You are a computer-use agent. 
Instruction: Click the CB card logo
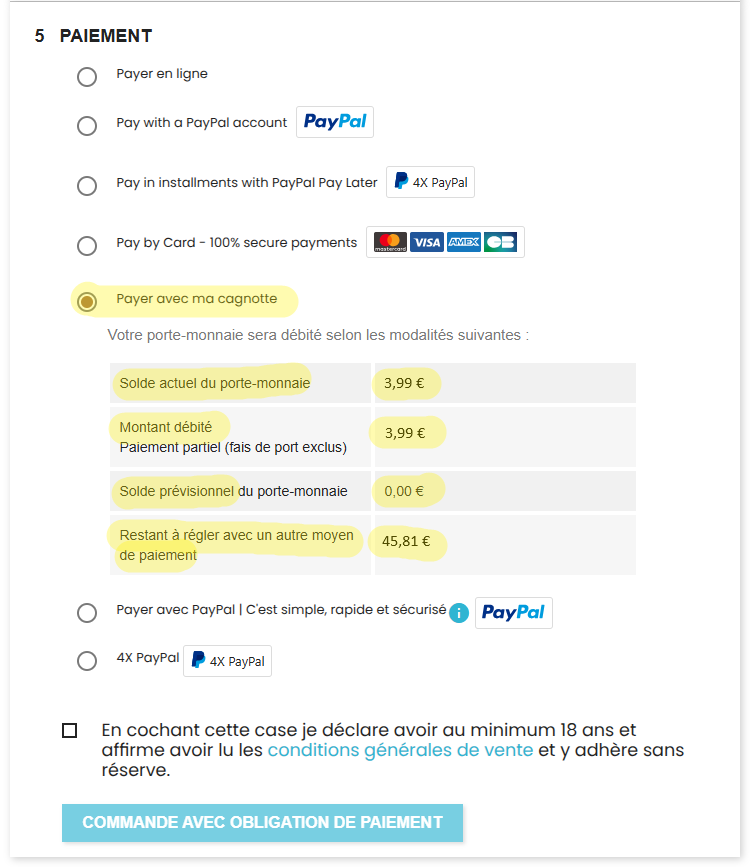500,243
